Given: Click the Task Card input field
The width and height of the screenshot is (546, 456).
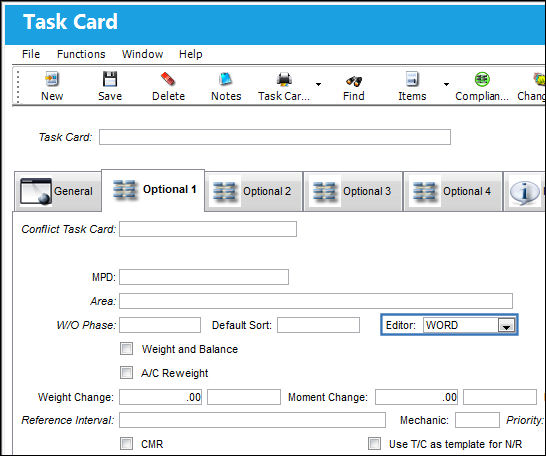Looking at the screenshot, I should click(275, 137).
